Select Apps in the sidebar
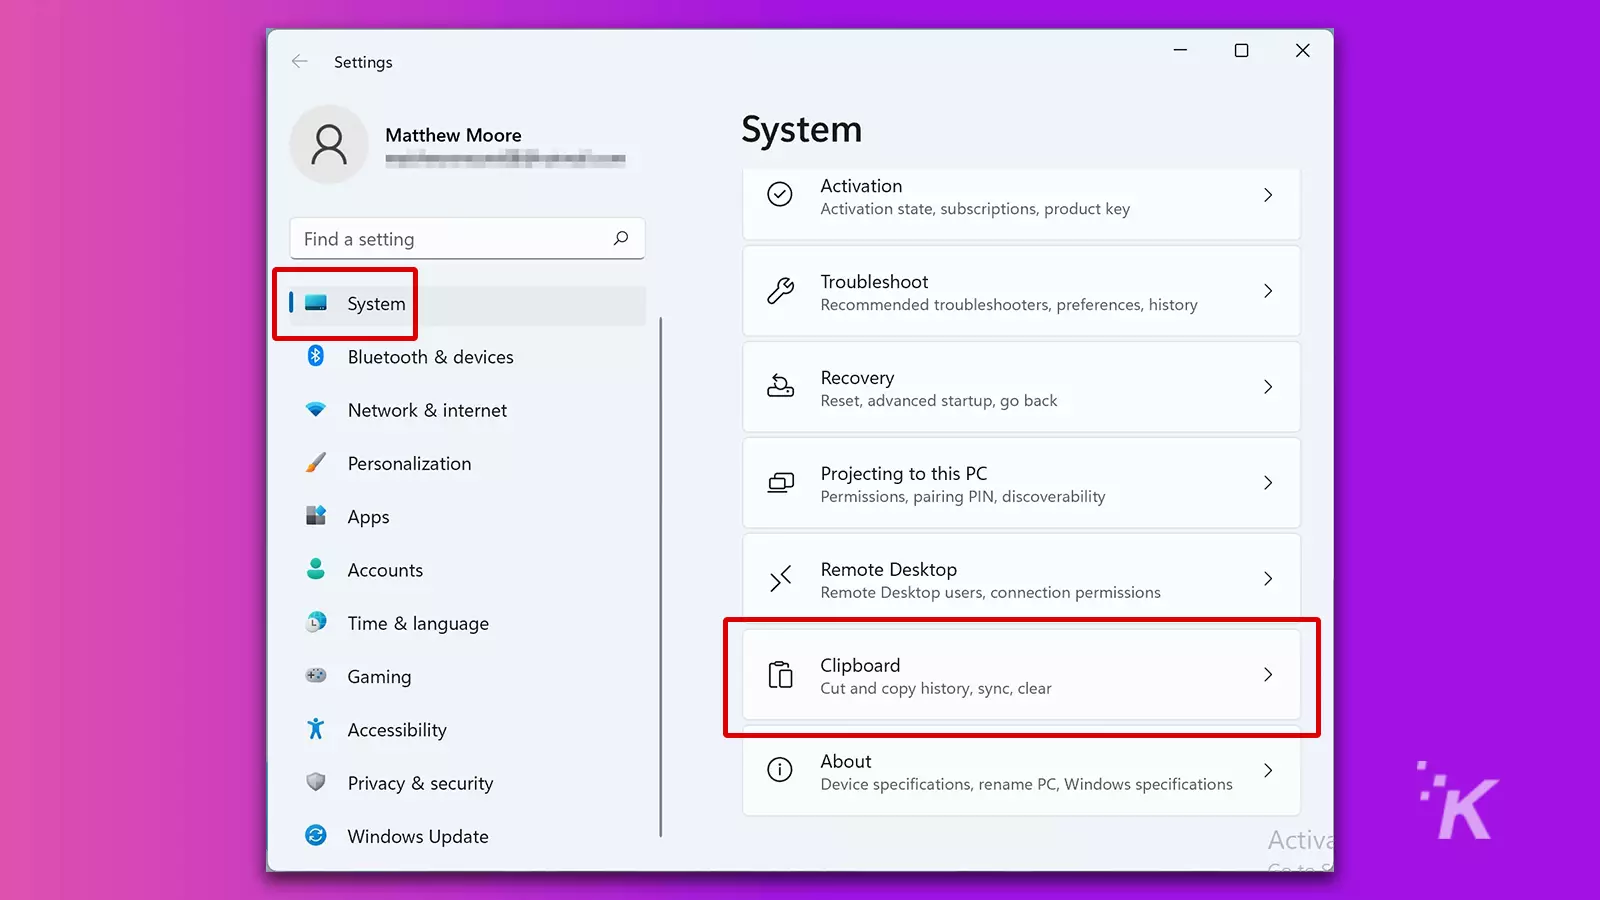The image size is (1600, 900). pyautogui.click(x=368, y=517)
